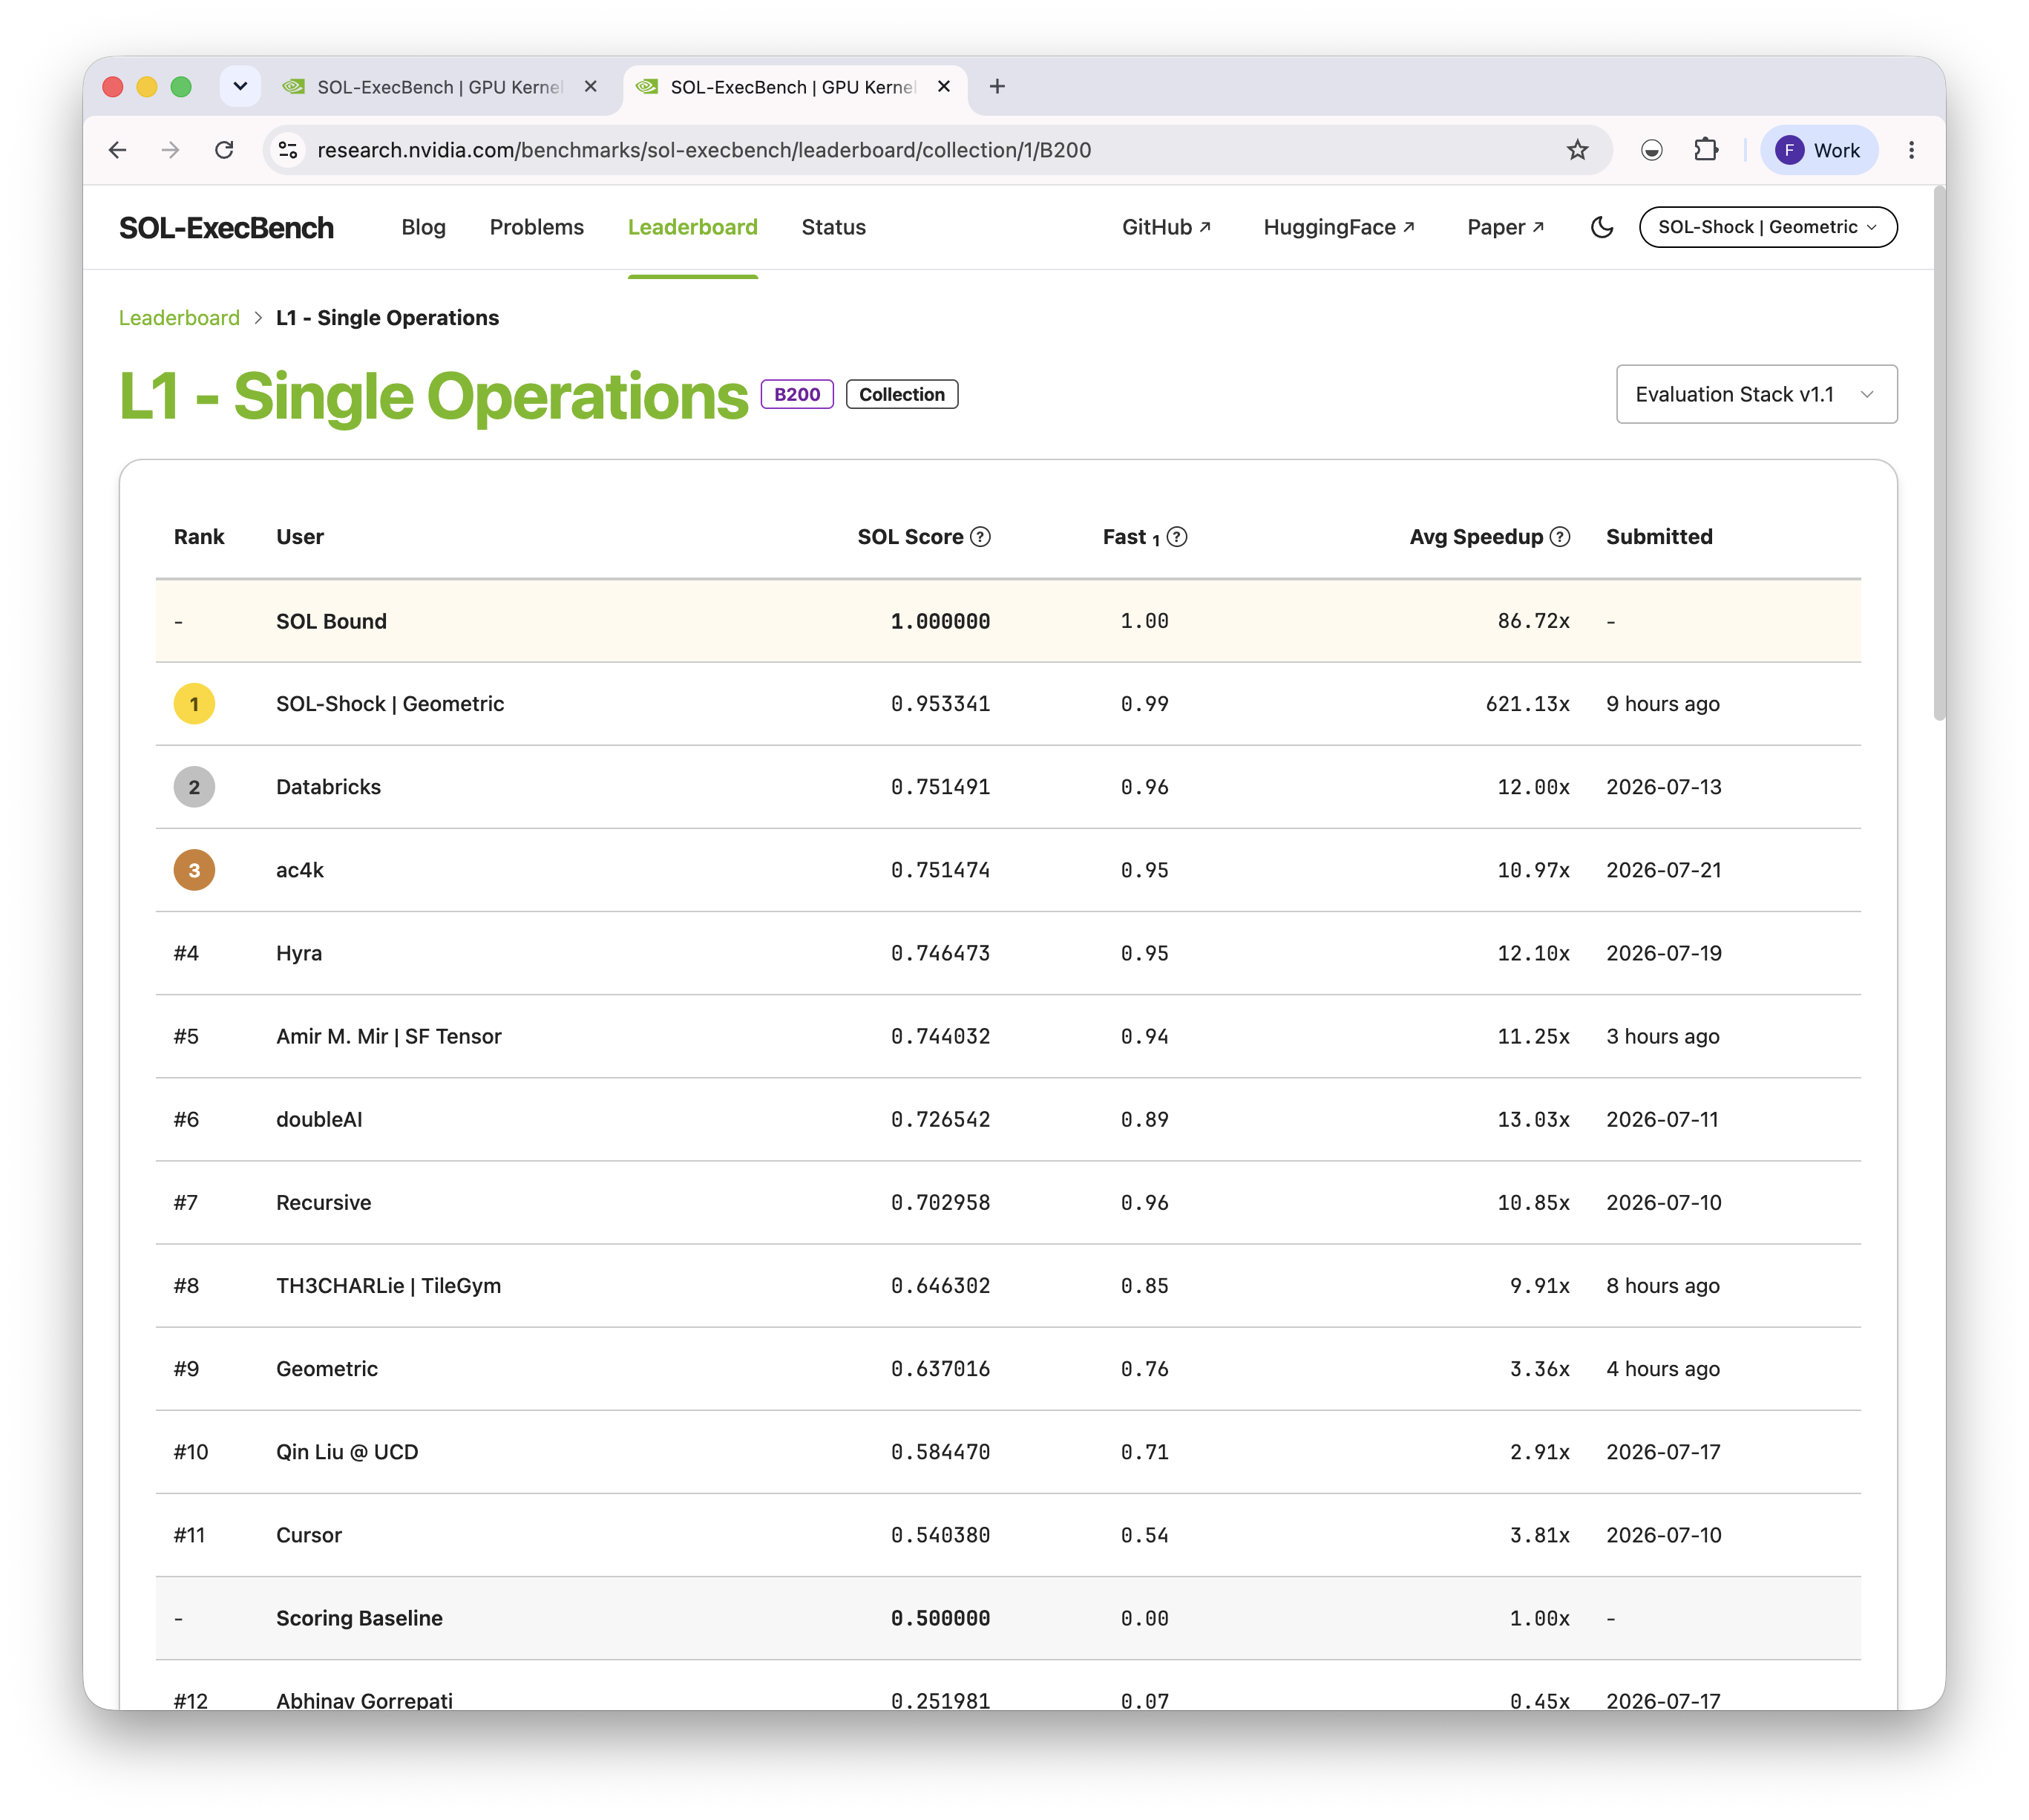Select the Databricks leaderboard row
This screenshot has height=1820, width=2029.
(1008, 787)
